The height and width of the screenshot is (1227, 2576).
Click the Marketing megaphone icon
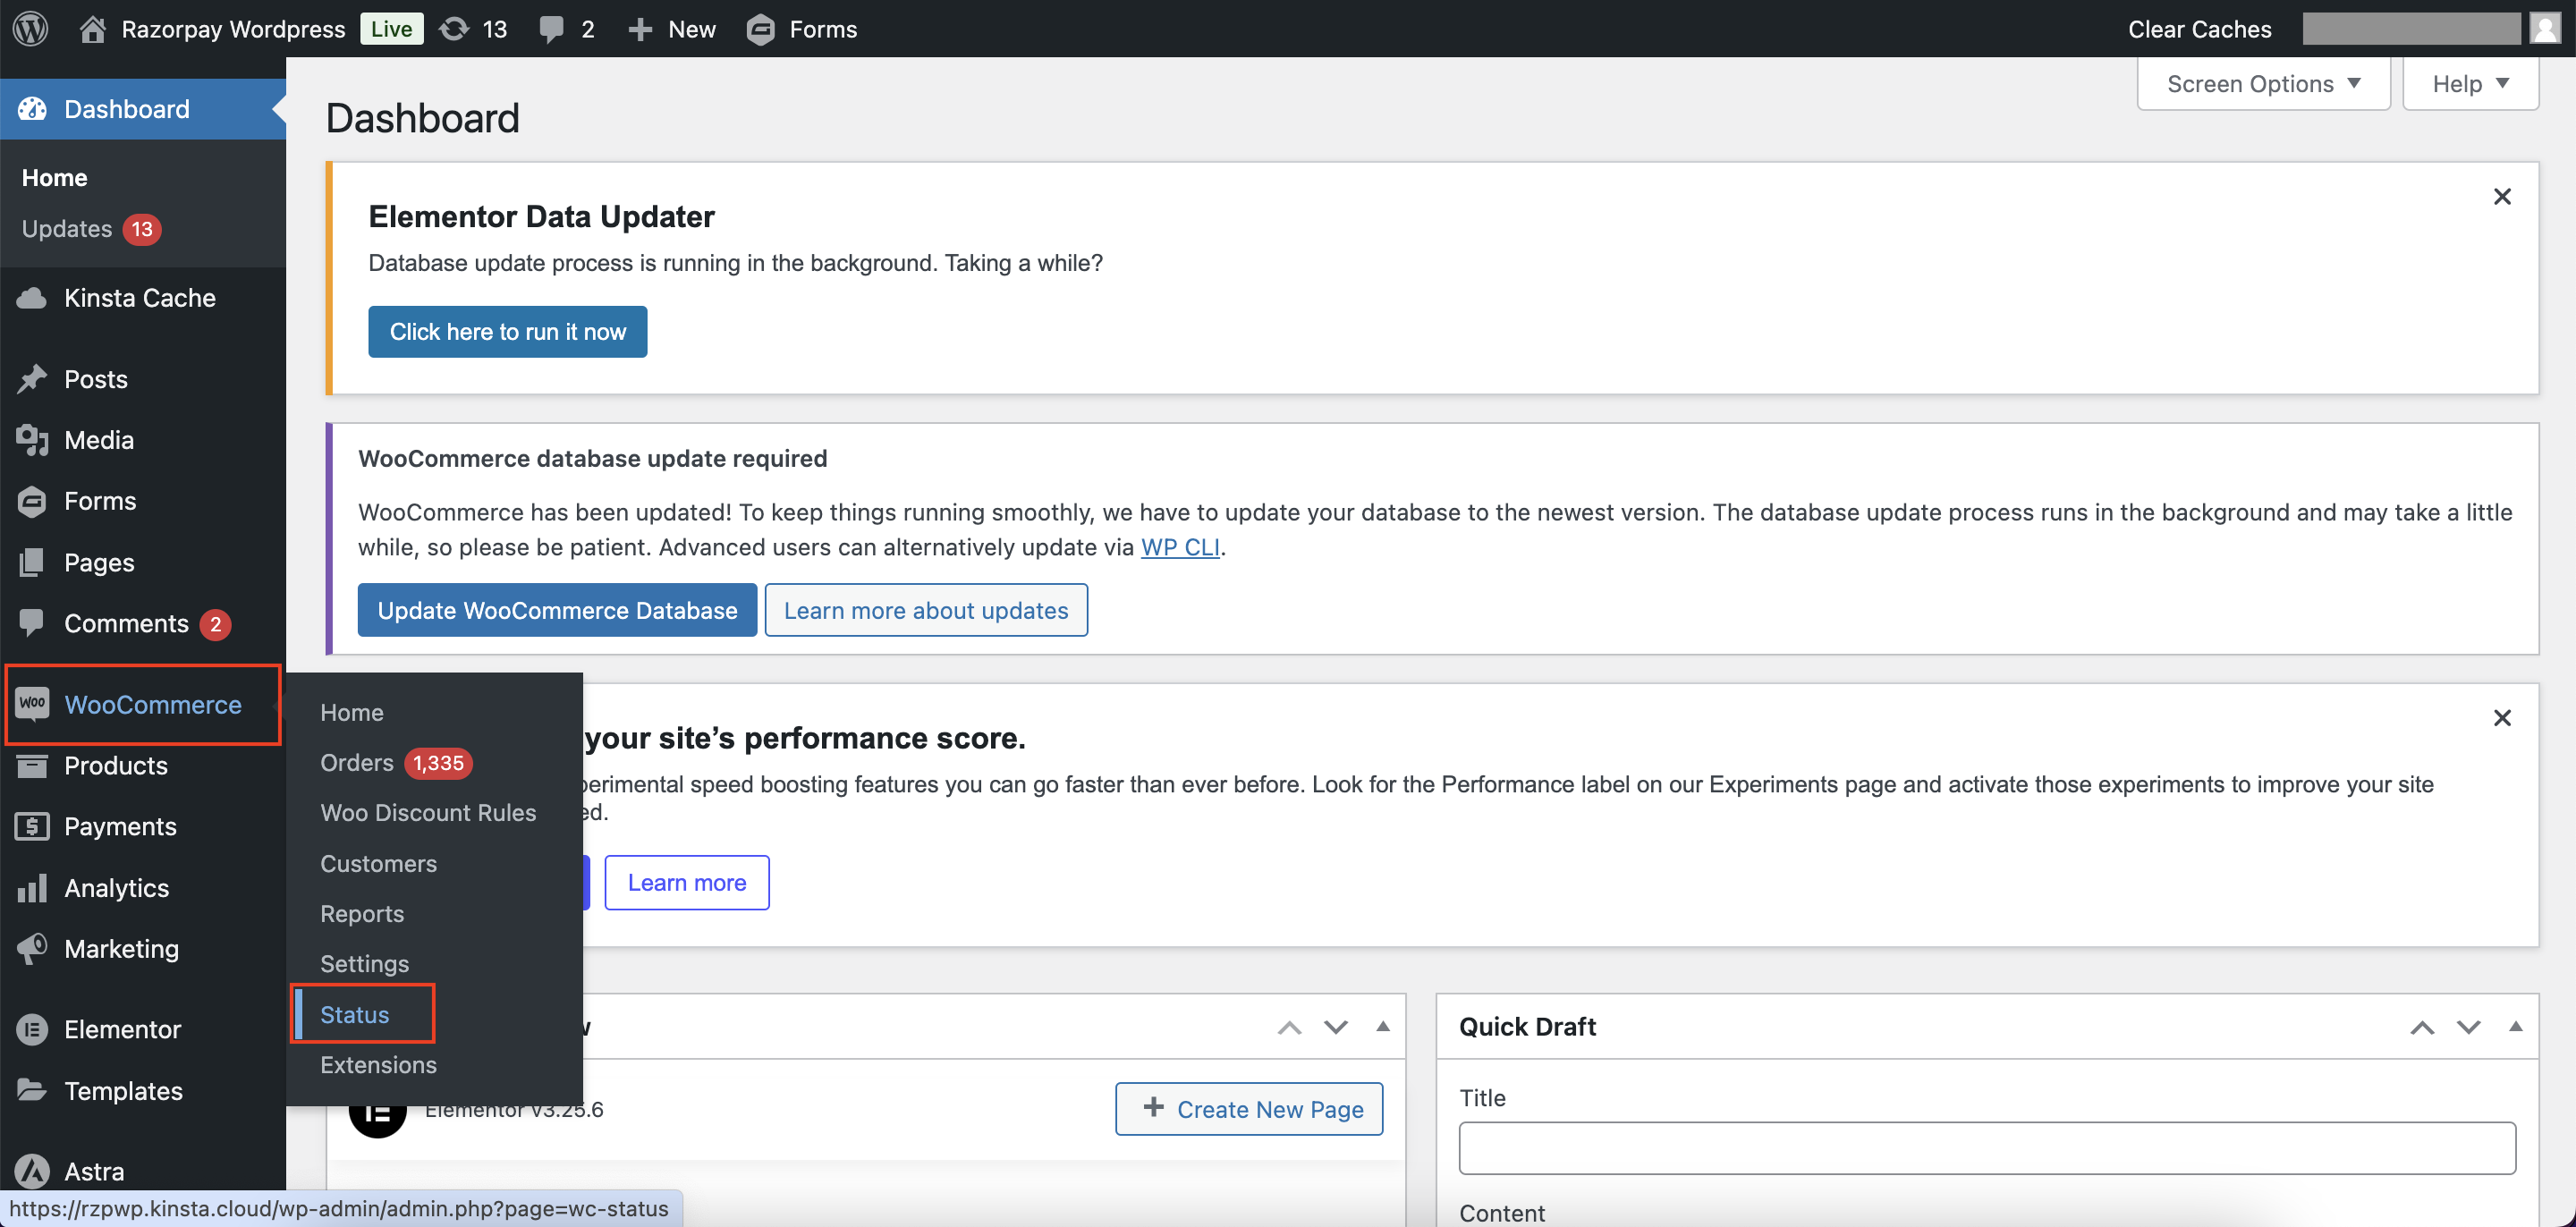(32, 948)
